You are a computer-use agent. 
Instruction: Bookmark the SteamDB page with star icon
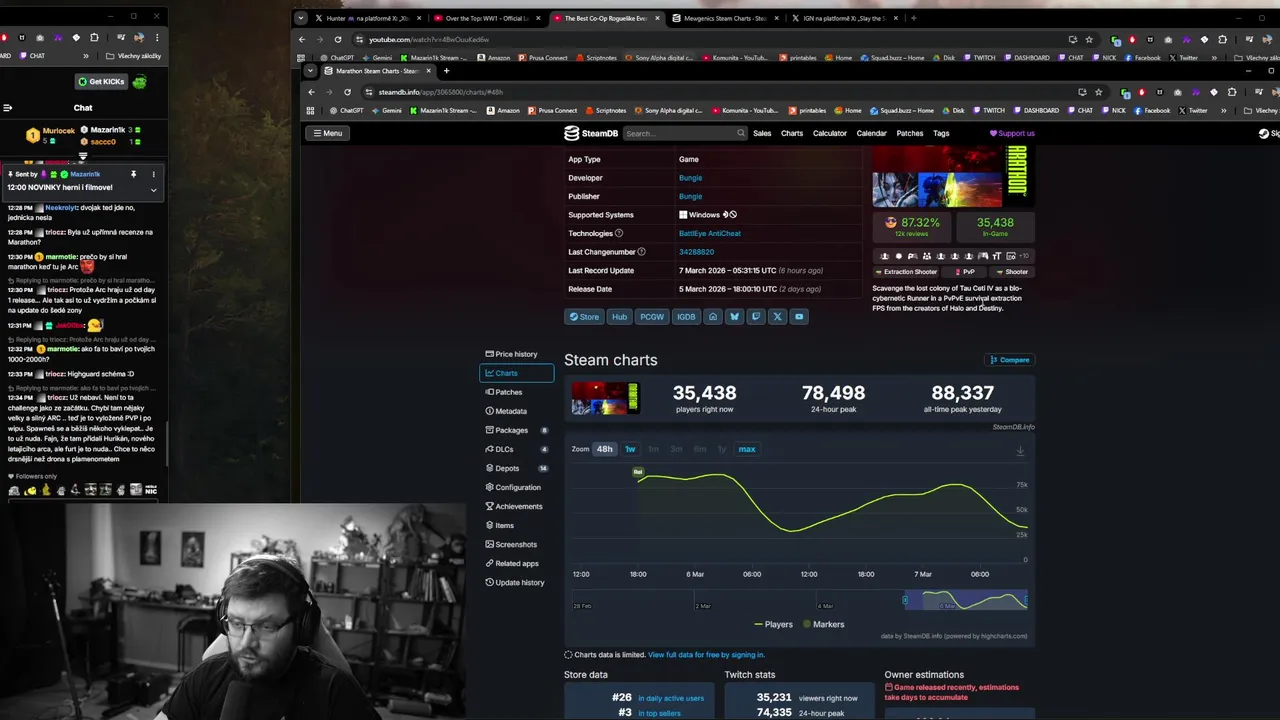(x=1098, y=92)
